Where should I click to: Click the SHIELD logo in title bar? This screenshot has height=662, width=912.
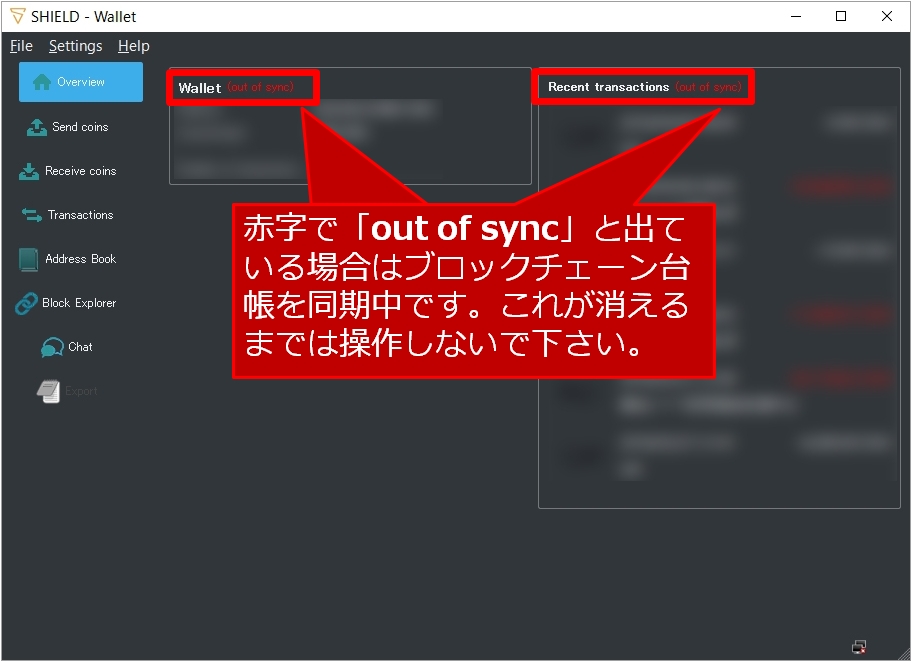(18, 16)
